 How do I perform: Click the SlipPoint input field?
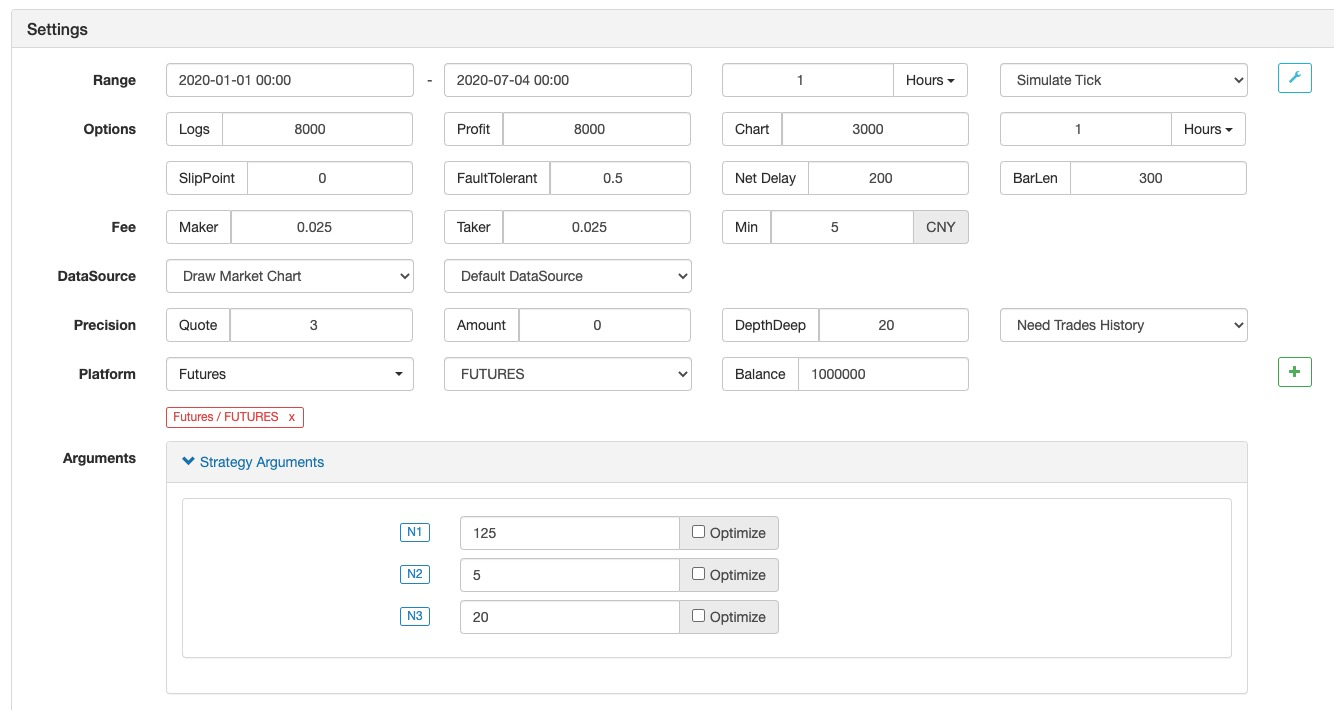click(329, 178)
